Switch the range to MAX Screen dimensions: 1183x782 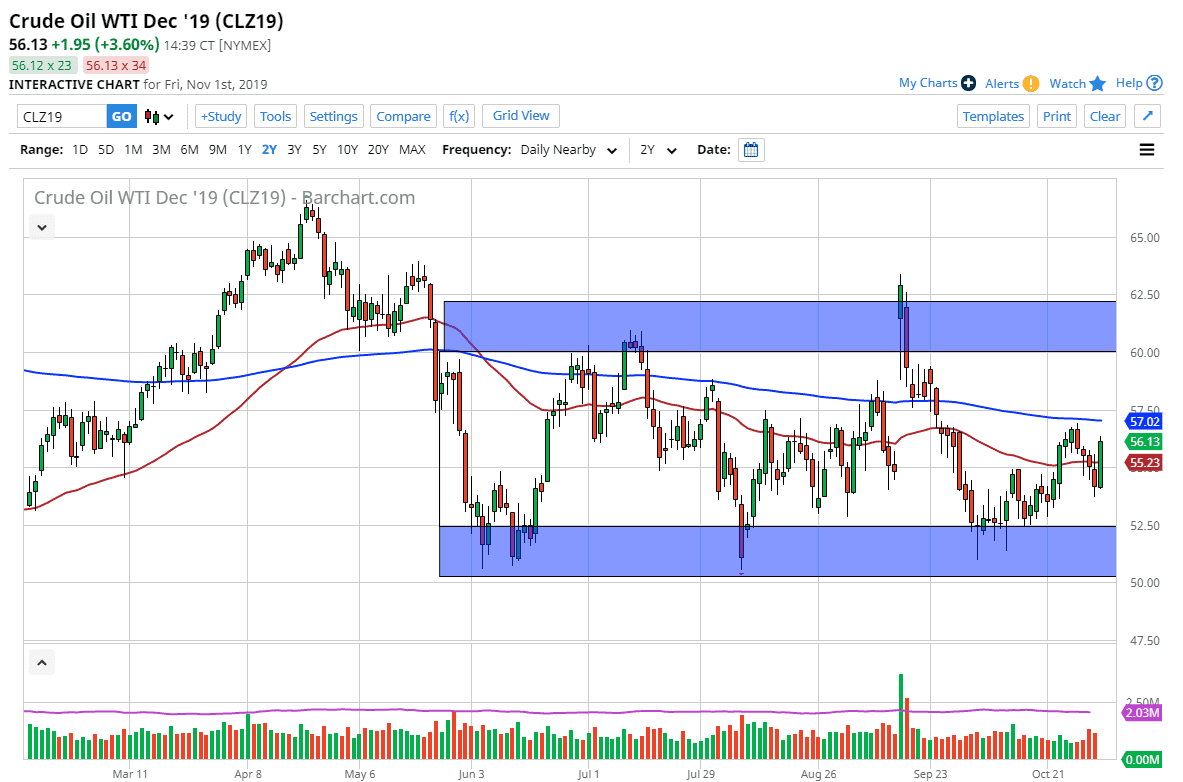pyautogui.click(x=412, y=149)
